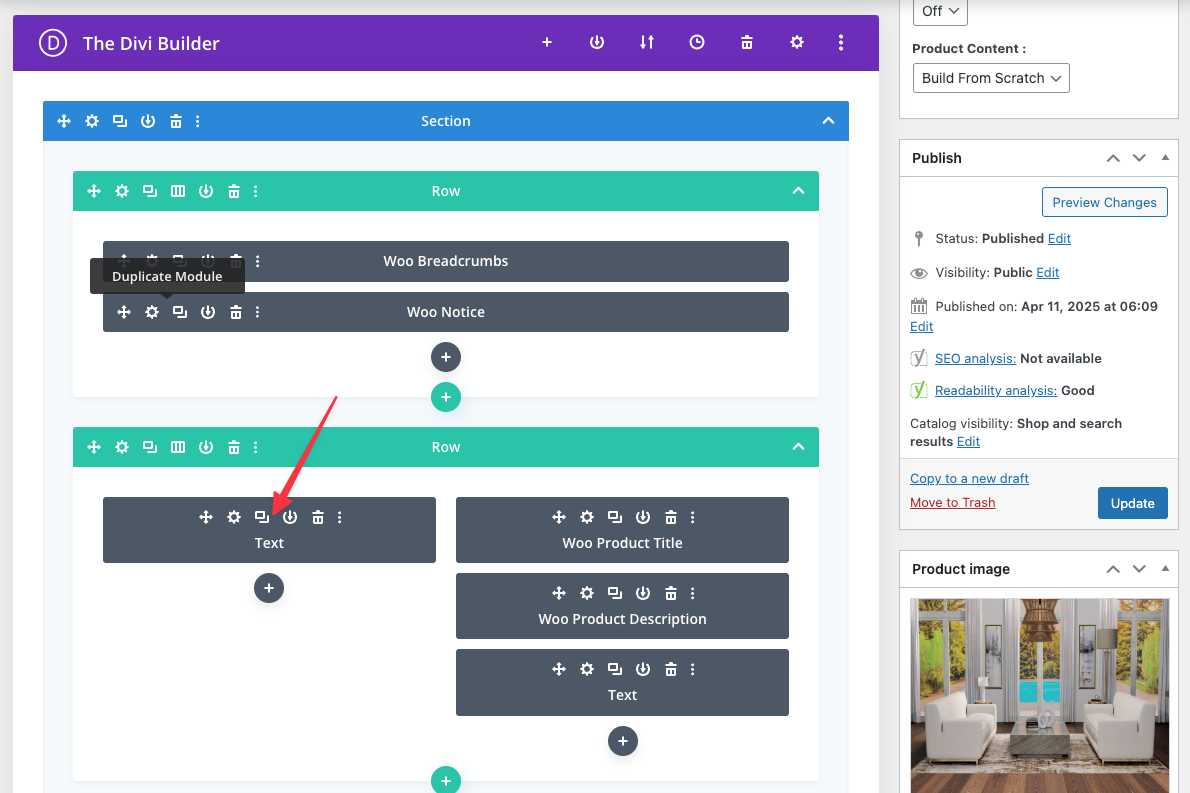Collapse the first Row with chevron
Image resolution: width=1190 pixels, height=793 pixels.
click(x=798, y=190)
